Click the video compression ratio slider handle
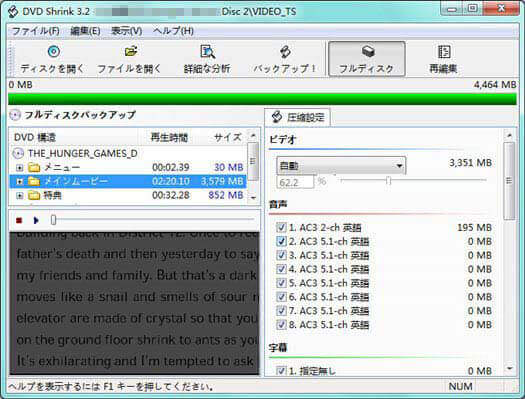The height and width of the screenshot is (399, 525). tap(388, 181)
